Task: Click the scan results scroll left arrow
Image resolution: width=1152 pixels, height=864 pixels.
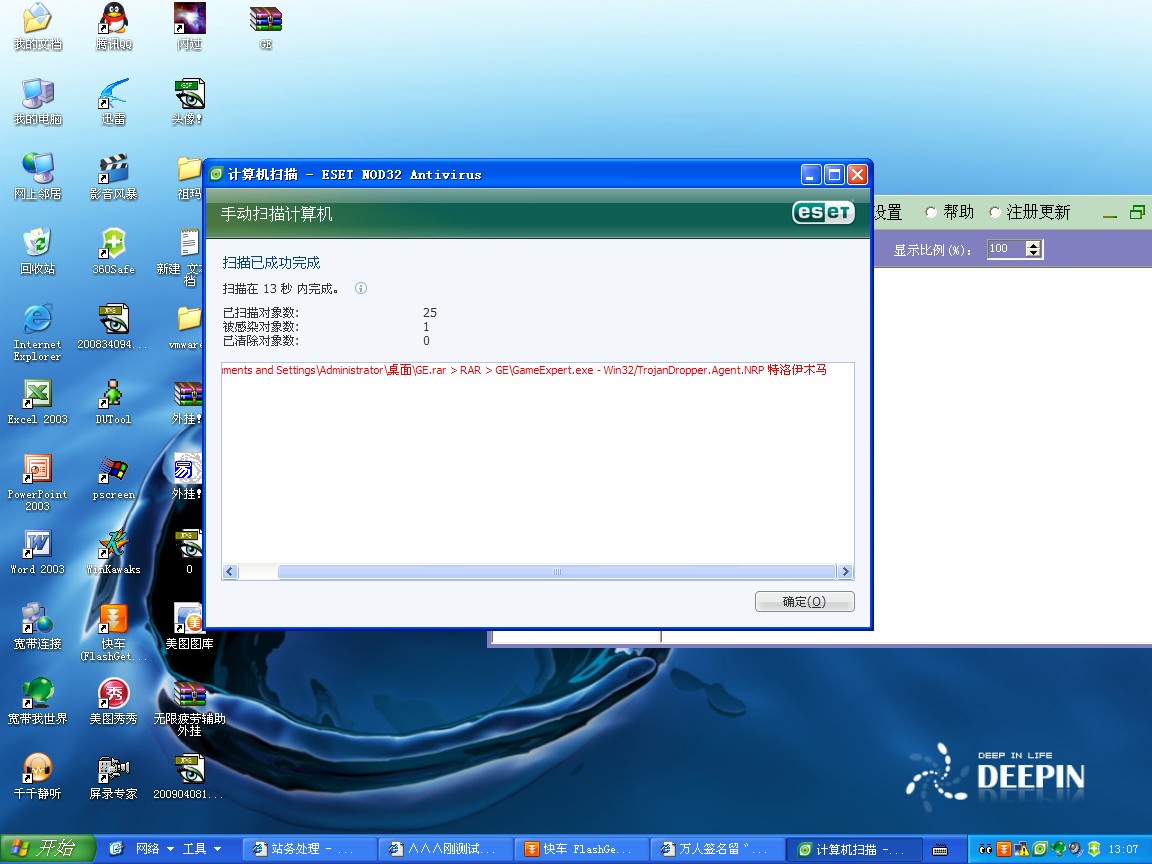Action: point(230,572)
